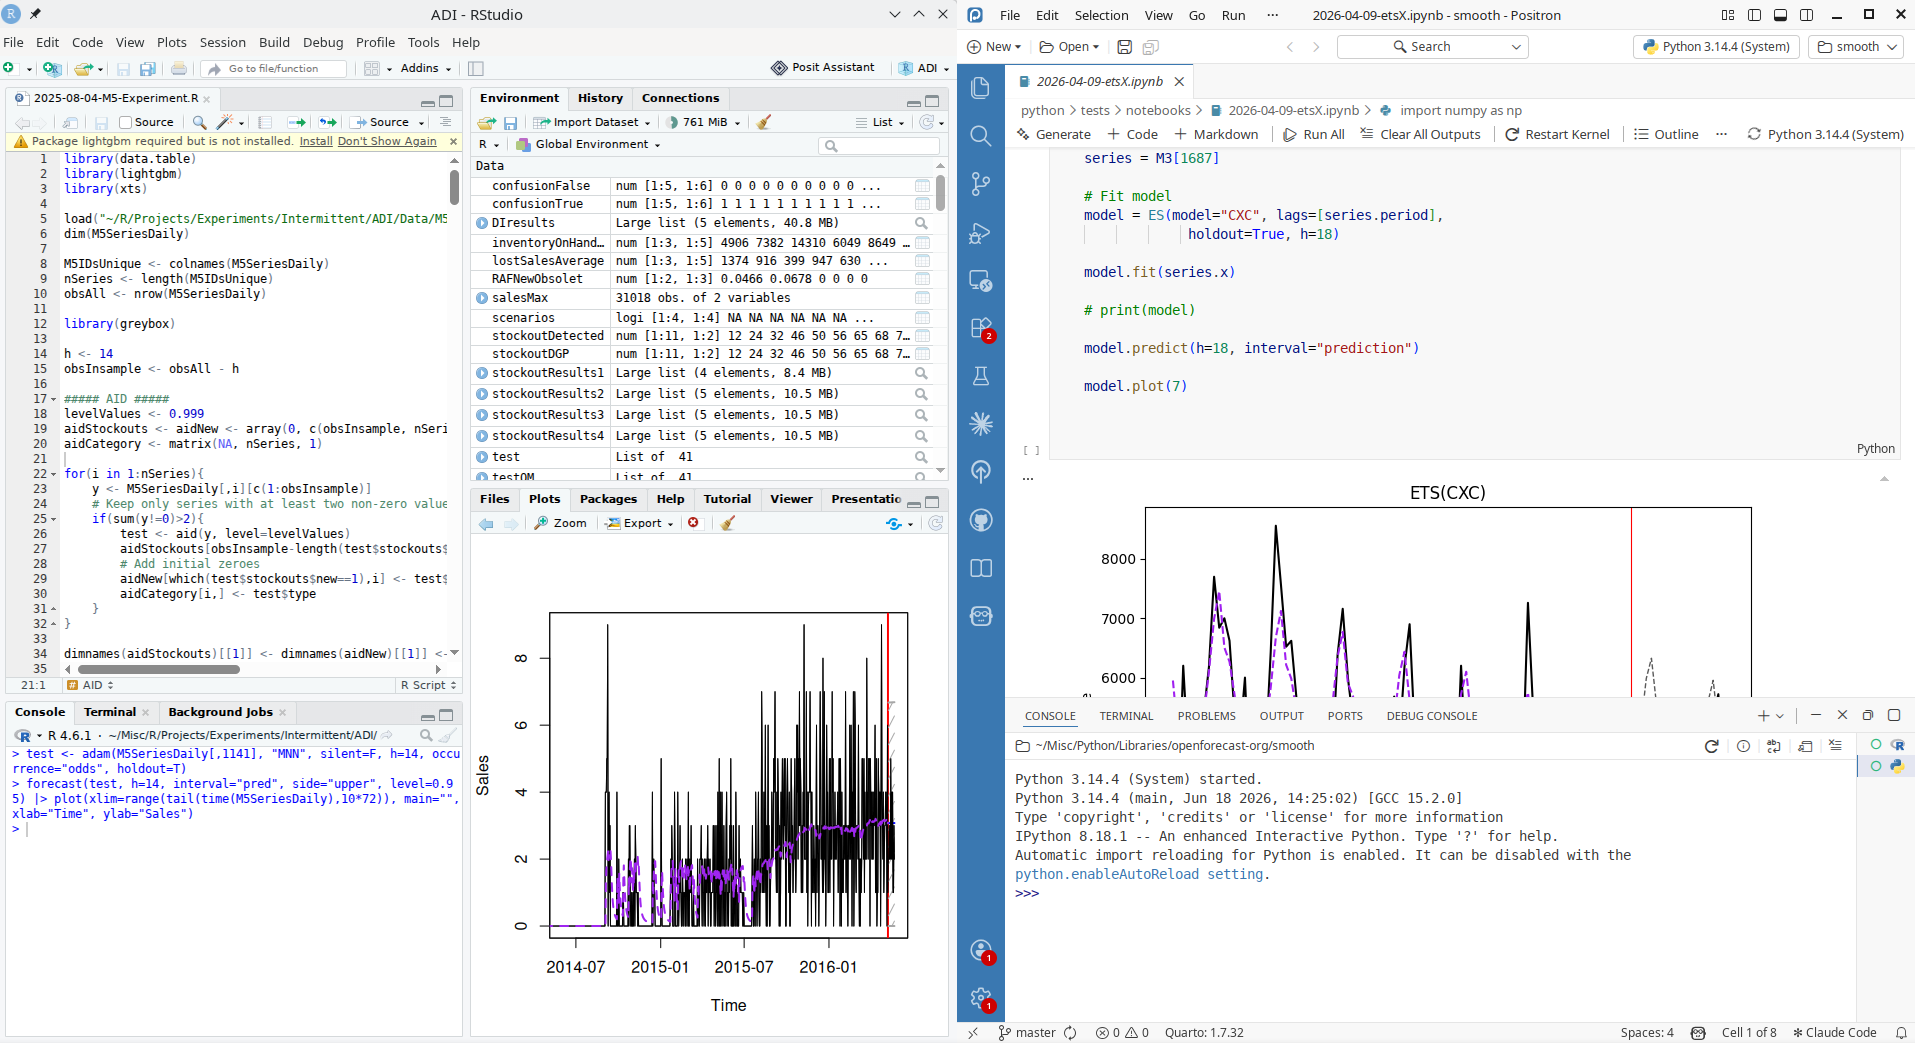
Task: Click Don't Show Again link
Action: (387, 142)
